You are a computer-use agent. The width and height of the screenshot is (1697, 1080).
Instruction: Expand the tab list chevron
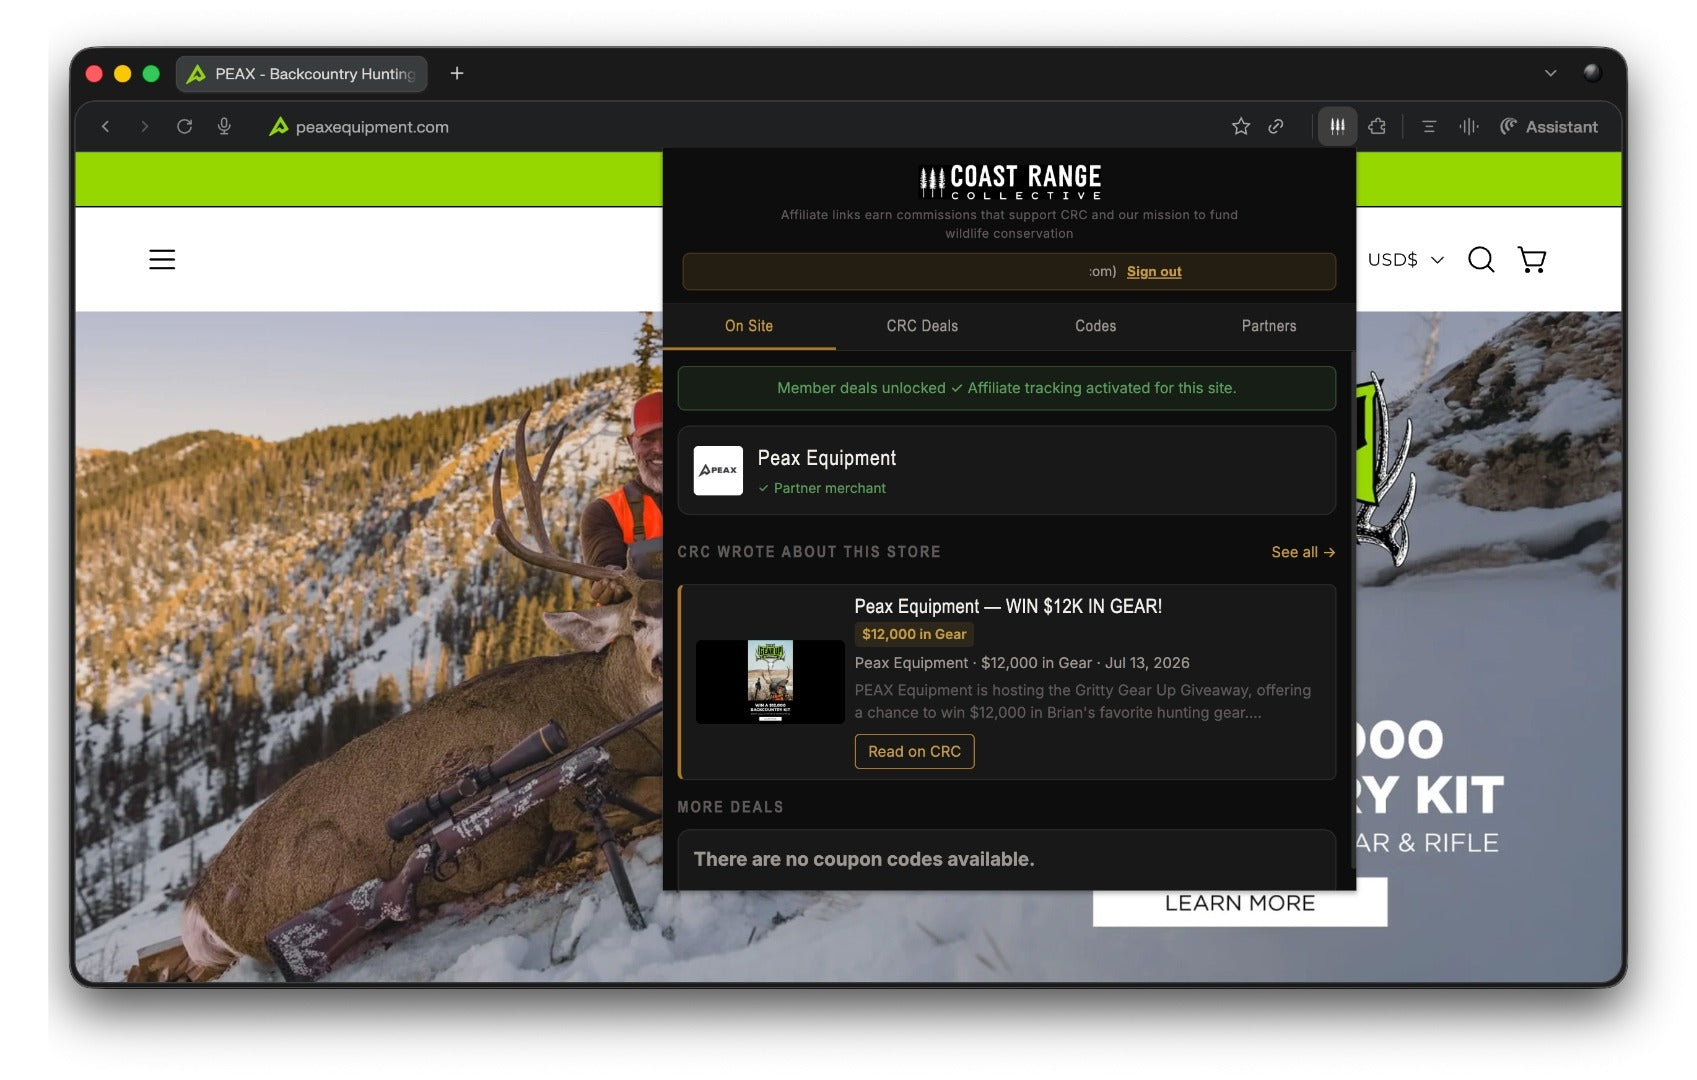click(1550, 73)
